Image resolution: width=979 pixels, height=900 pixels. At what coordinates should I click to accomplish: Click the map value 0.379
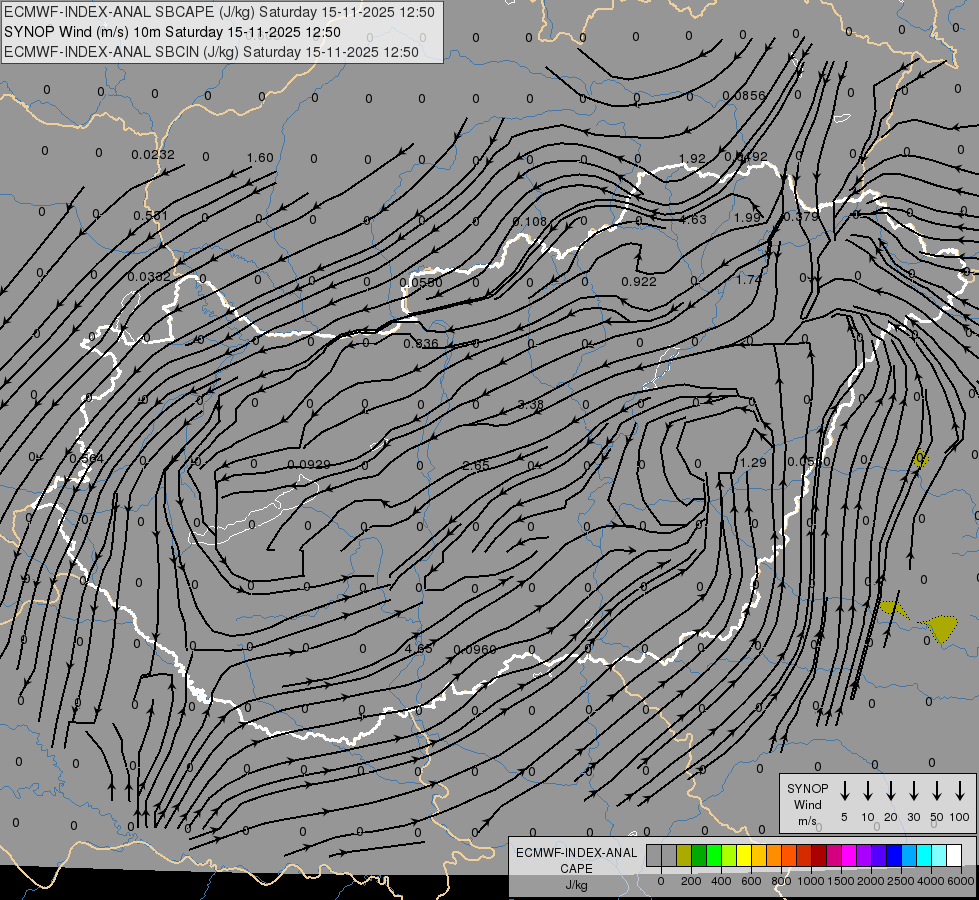pos(800,217)
